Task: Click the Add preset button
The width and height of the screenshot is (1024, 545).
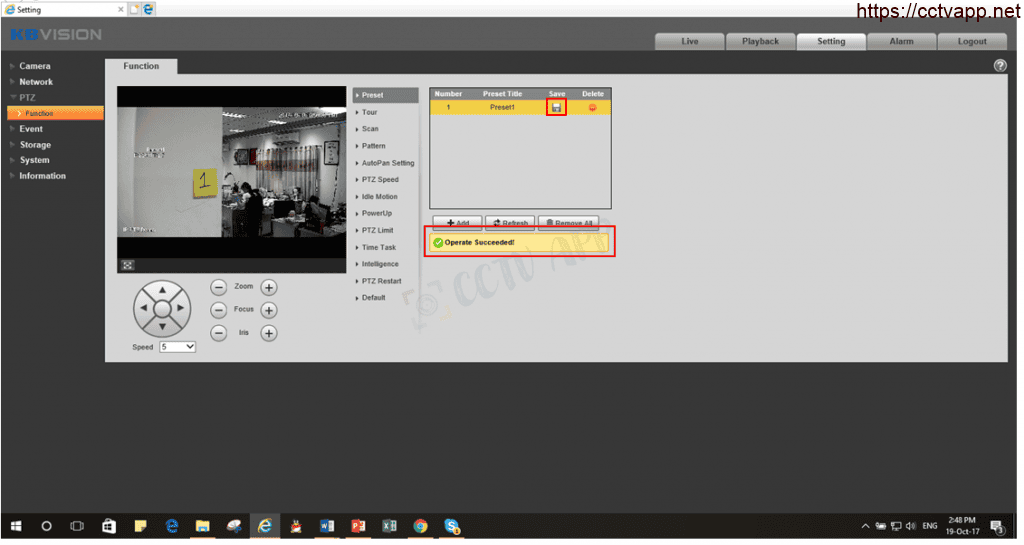Action: pos(457,223)
